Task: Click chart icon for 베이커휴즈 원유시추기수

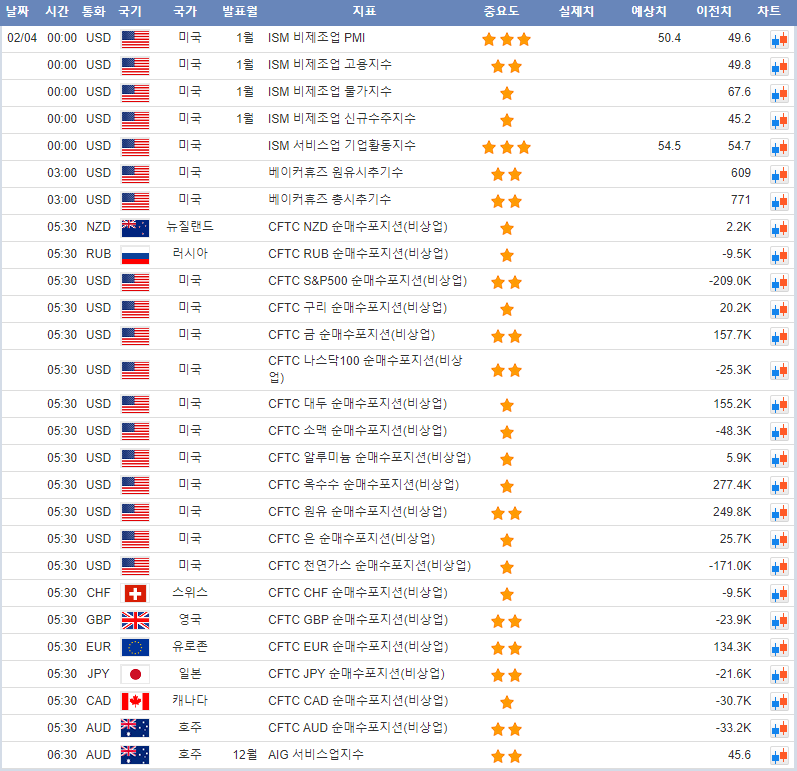Action: click(778, 174)
